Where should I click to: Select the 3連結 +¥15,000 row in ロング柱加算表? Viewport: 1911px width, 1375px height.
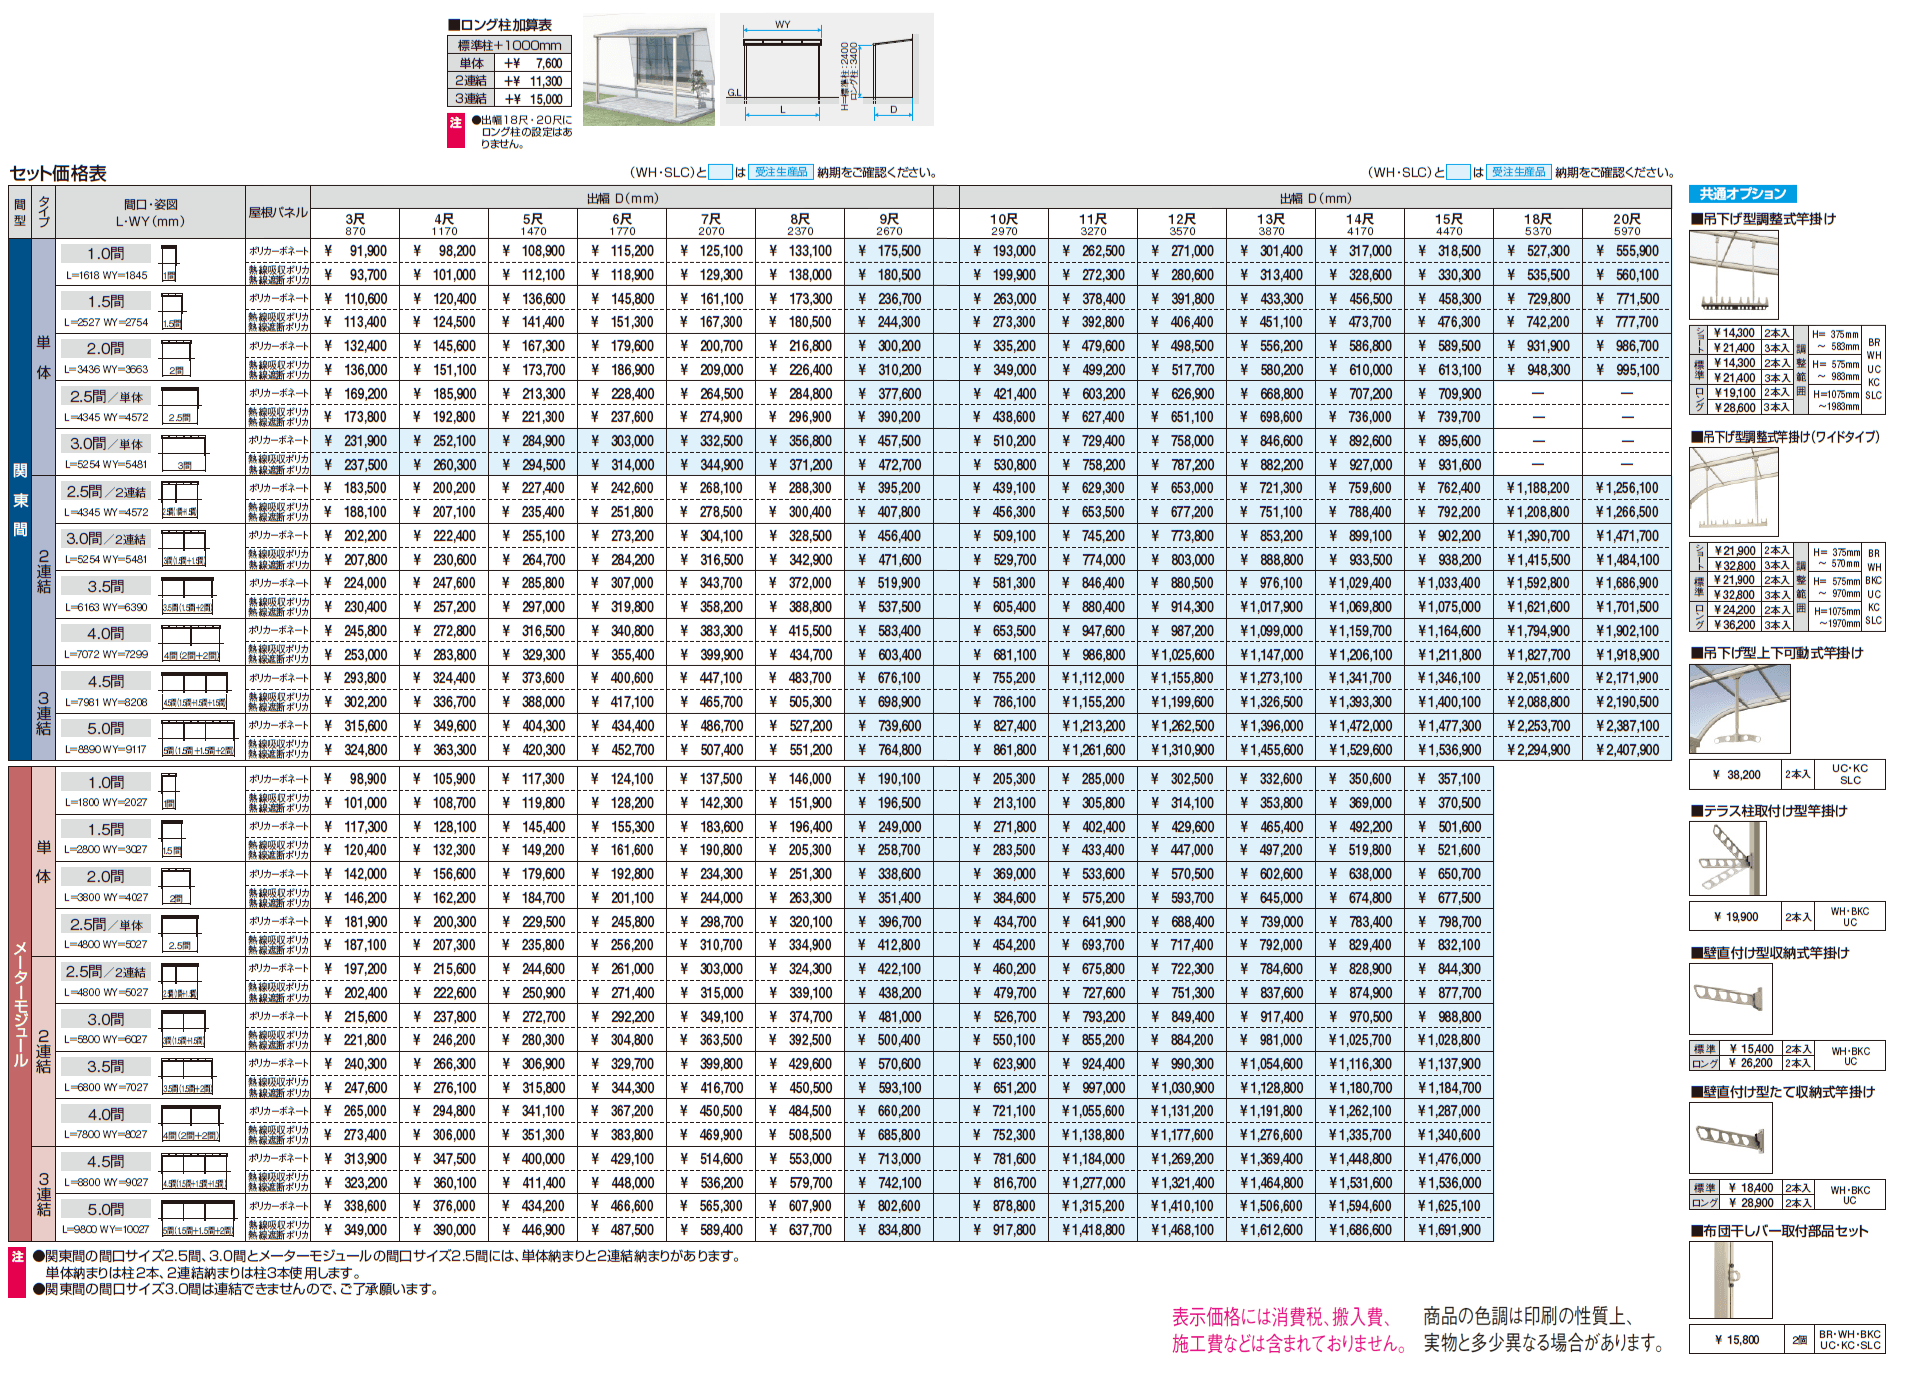(x=509, y=99)
